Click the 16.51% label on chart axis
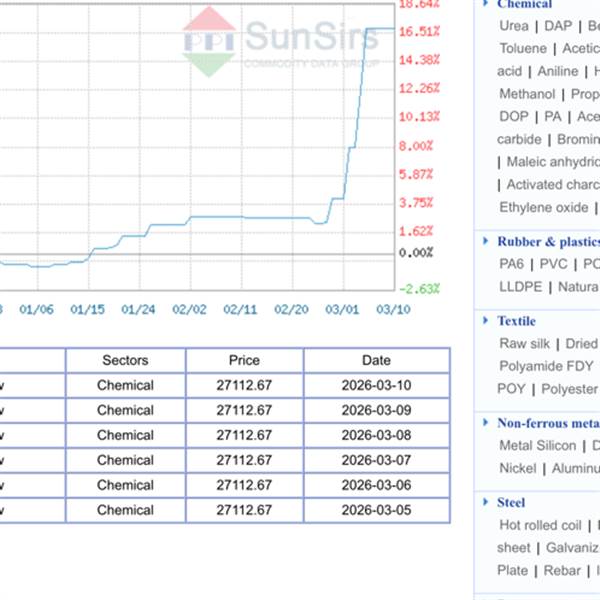The image size is (600, 600). pyautogui.click(x=419, y=31)
